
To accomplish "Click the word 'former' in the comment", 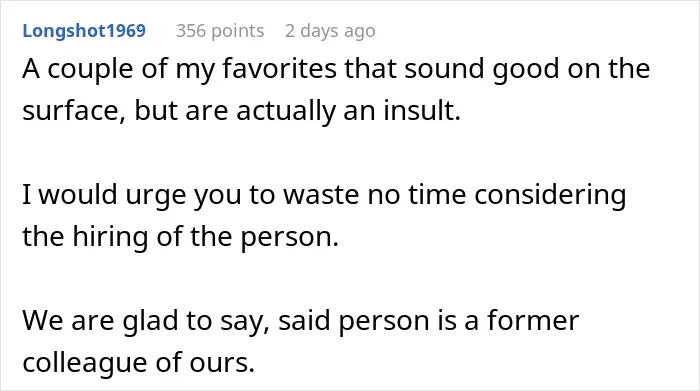I will [x=533, y=321].
